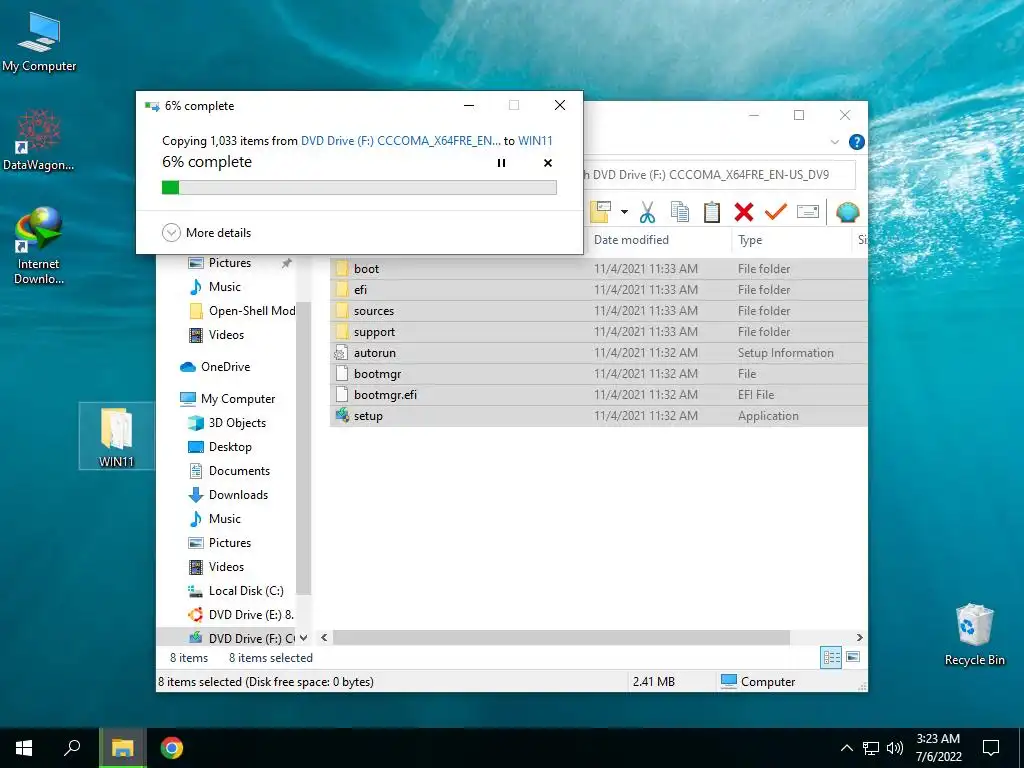Click horizontal scrollbar left arrow
Image resolution: width=1024 pixels, height=768 pixels.
[x=324, y=637]
